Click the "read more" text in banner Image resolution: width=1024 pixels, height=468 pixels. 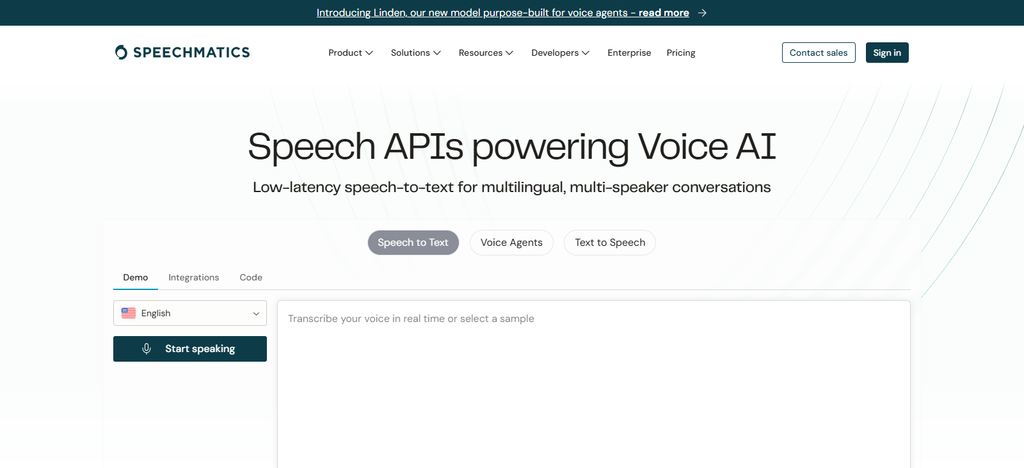[x=664, y=12]
